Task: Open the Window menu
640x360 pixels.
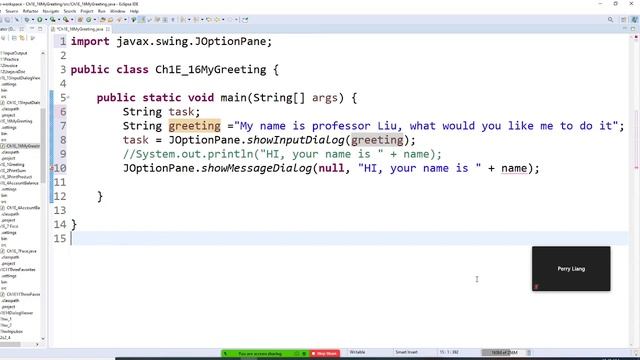Action: coord(118,11)
